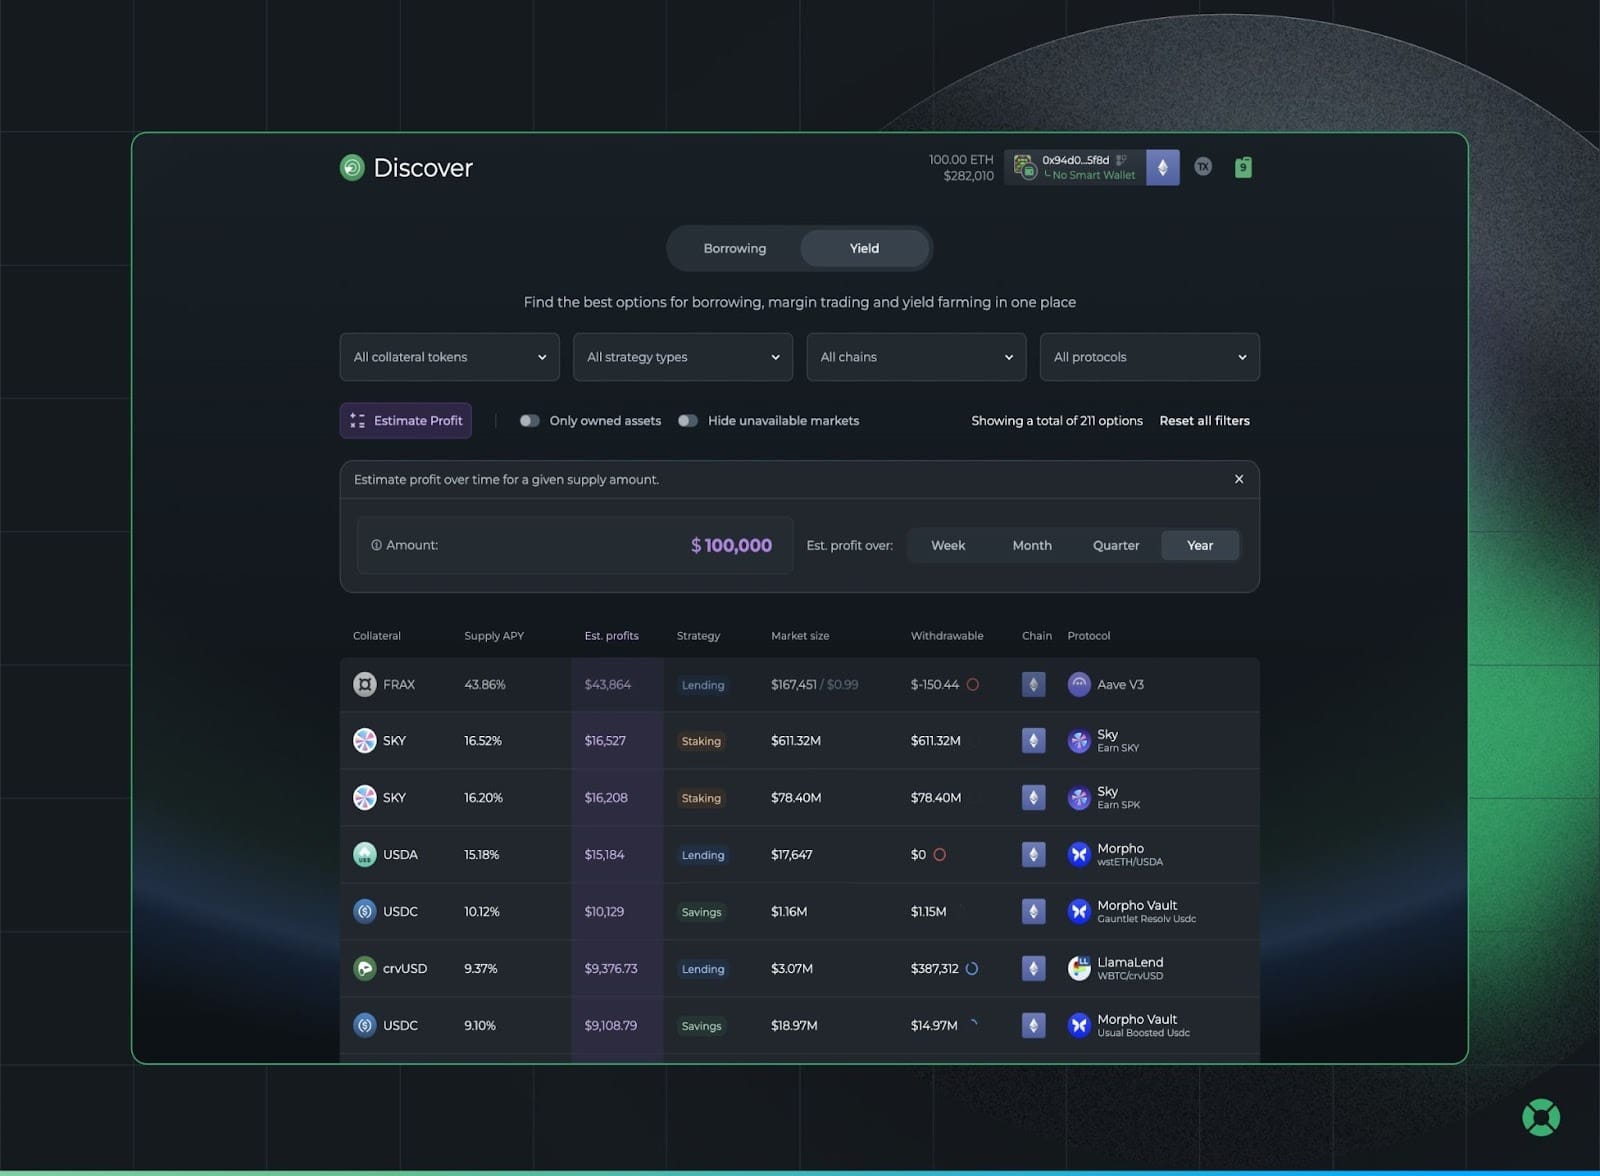Click the FRAX token icon
Image resolution: width=1600 pixels, height=1176 pixels.
[365, 685]
